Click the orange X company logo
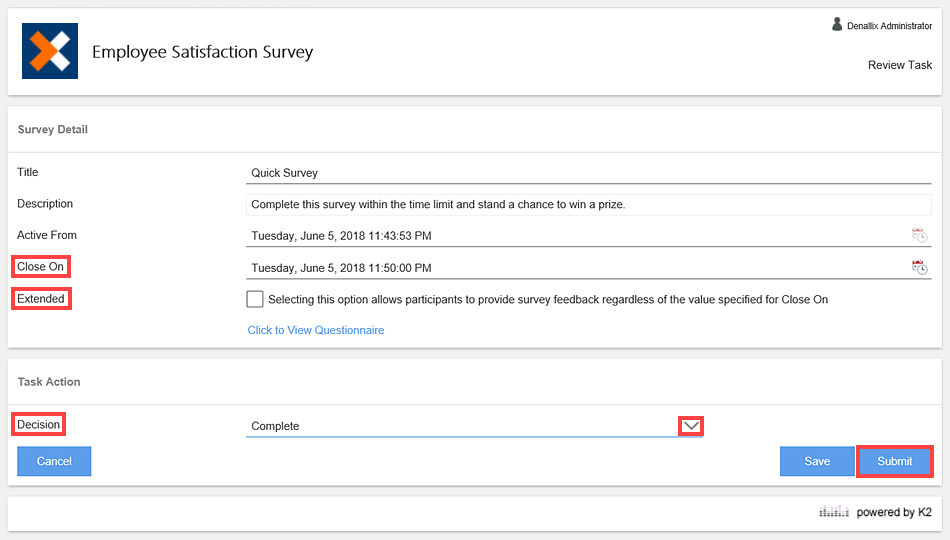This screenshot has height=540, width=950. (x=50, y=51)
